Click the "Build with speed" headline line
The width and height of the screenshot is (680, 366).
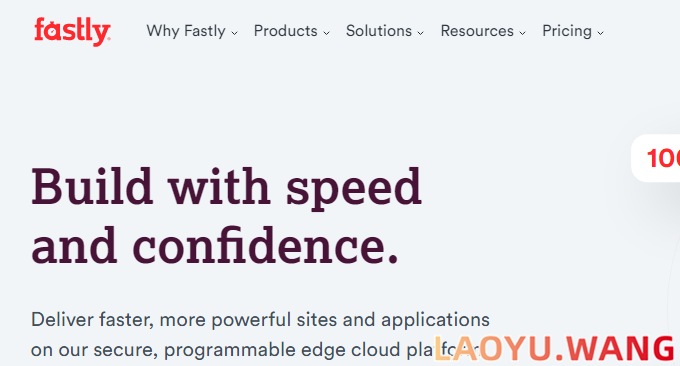tap(226, 188)
